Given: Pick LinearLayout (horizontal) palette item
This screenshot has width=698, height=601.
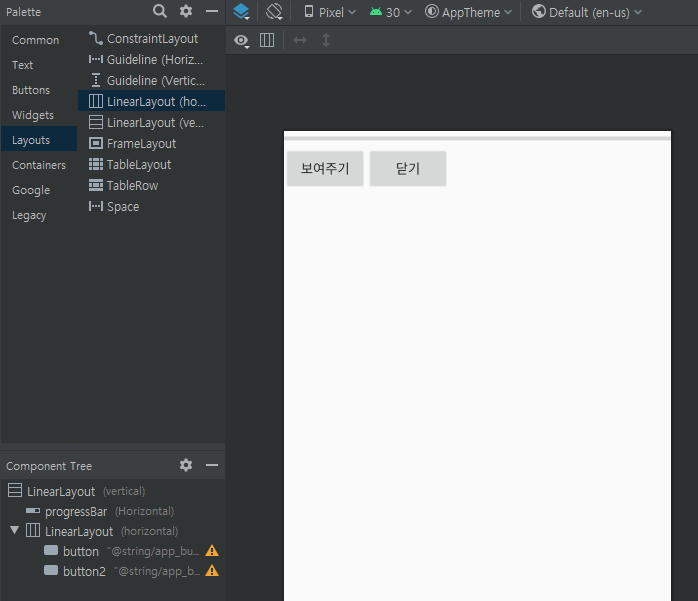Looking at the screenshot, I should [x=151, y=102].
